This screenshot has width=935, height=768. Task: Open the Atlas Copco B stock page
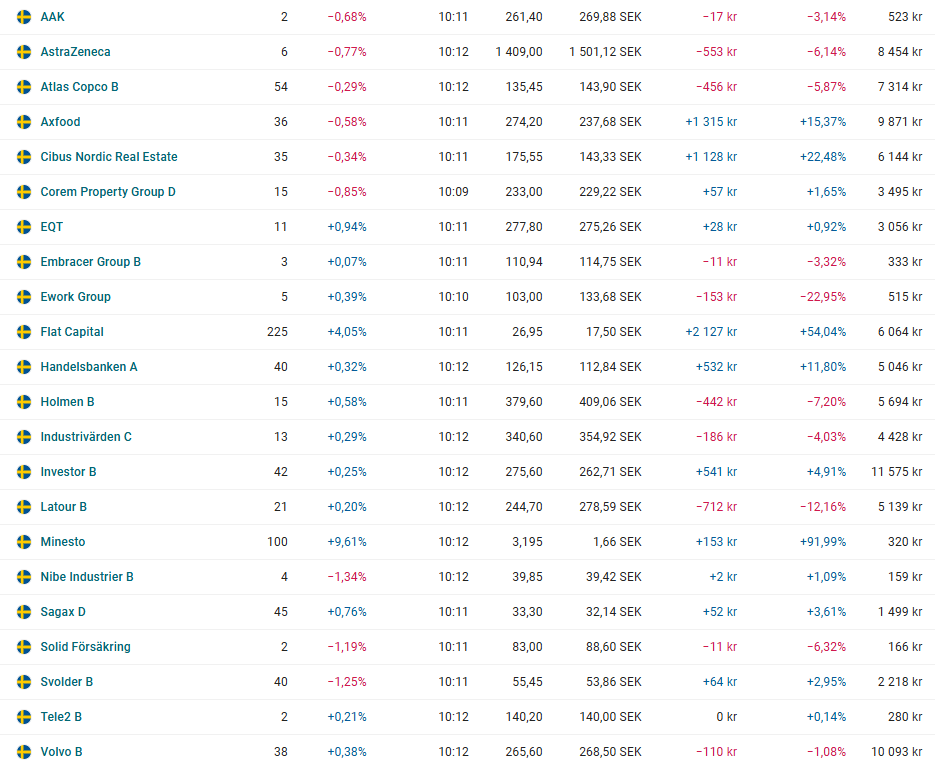coord(79,87)
